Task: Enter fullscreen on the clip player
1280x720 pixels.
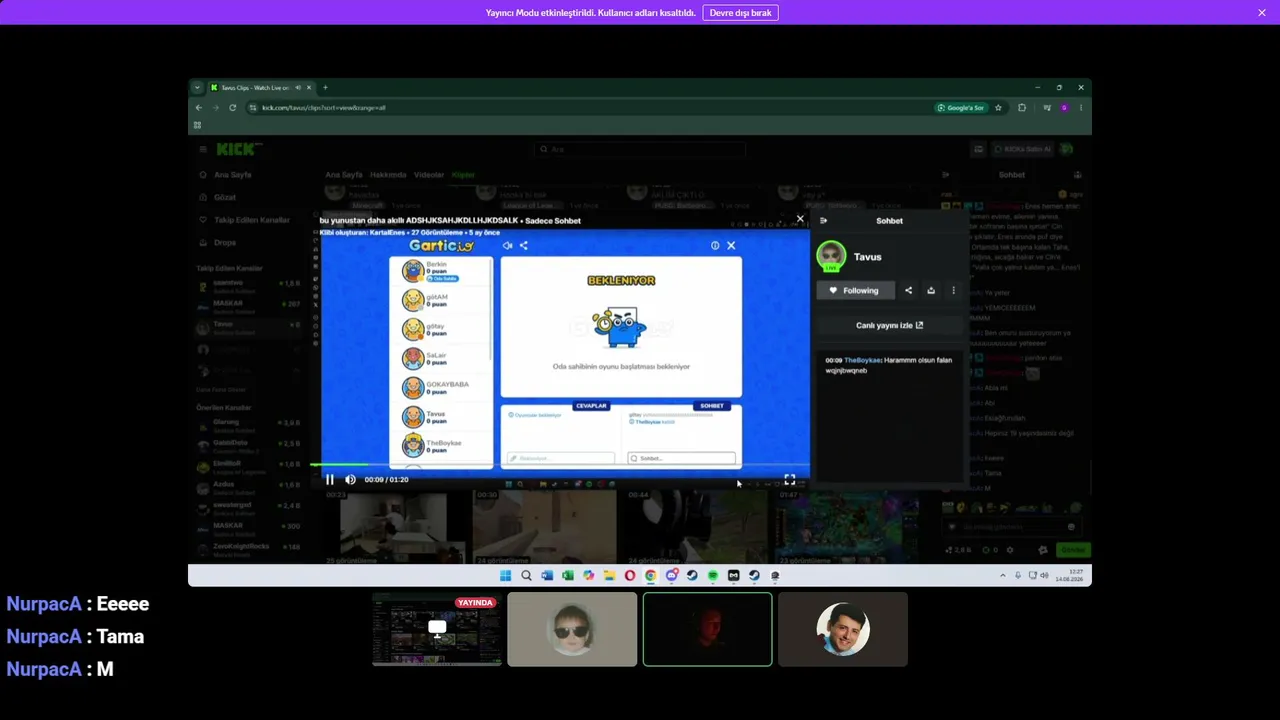Action: (790, 480)
